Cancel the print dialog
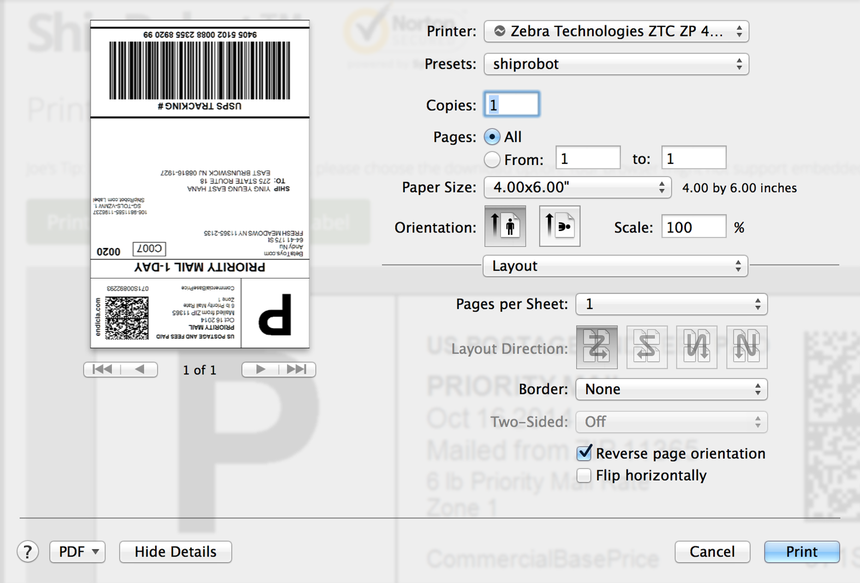This screenshot has width=860, height=583. [x=712, y=552]
